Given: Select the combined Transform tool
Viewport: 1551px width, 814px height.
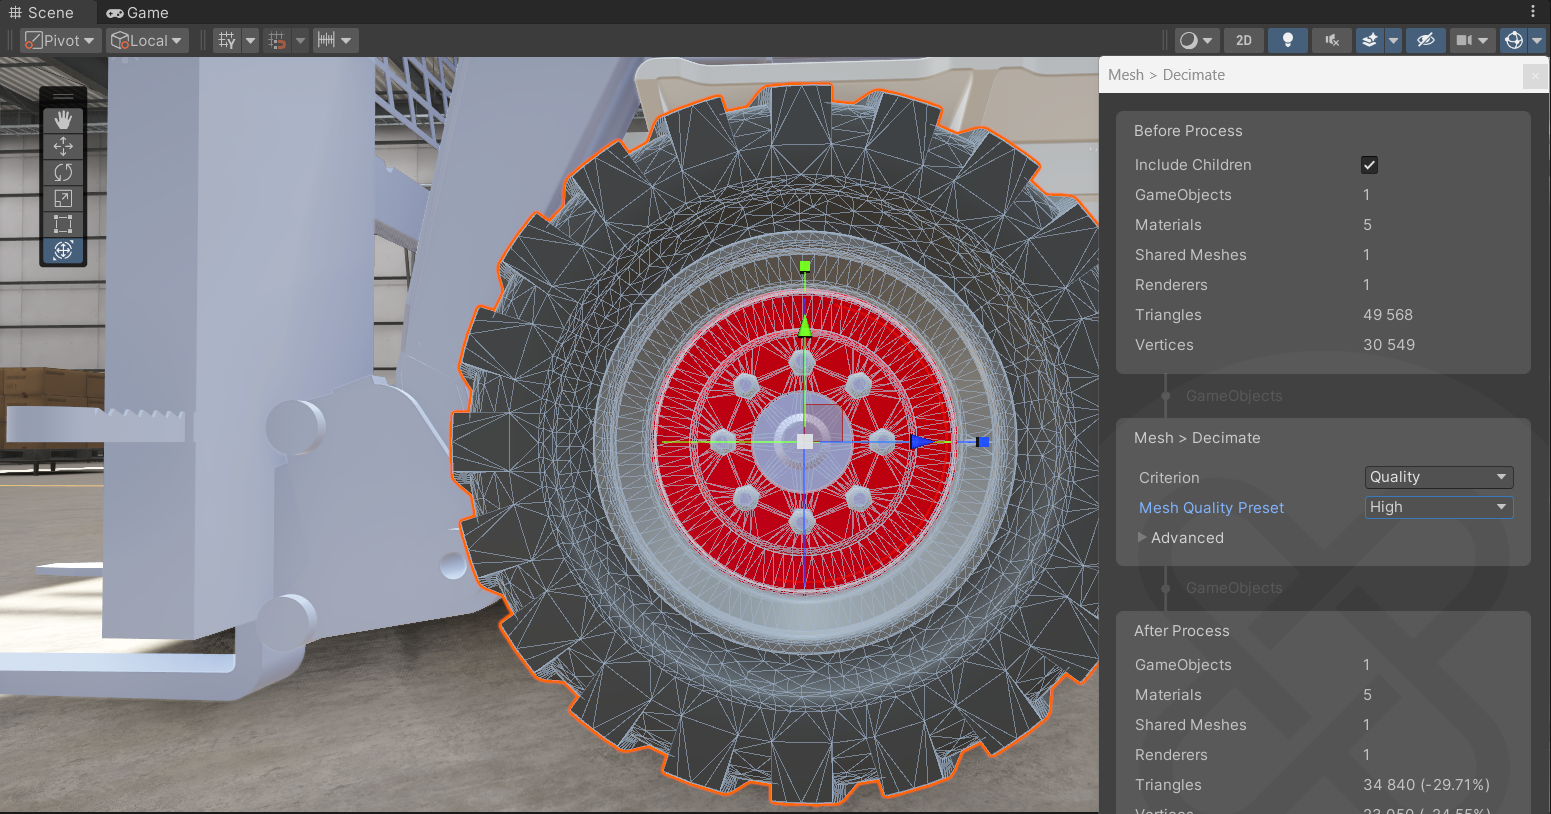Looking at the screenshot, I should (63, 250).
